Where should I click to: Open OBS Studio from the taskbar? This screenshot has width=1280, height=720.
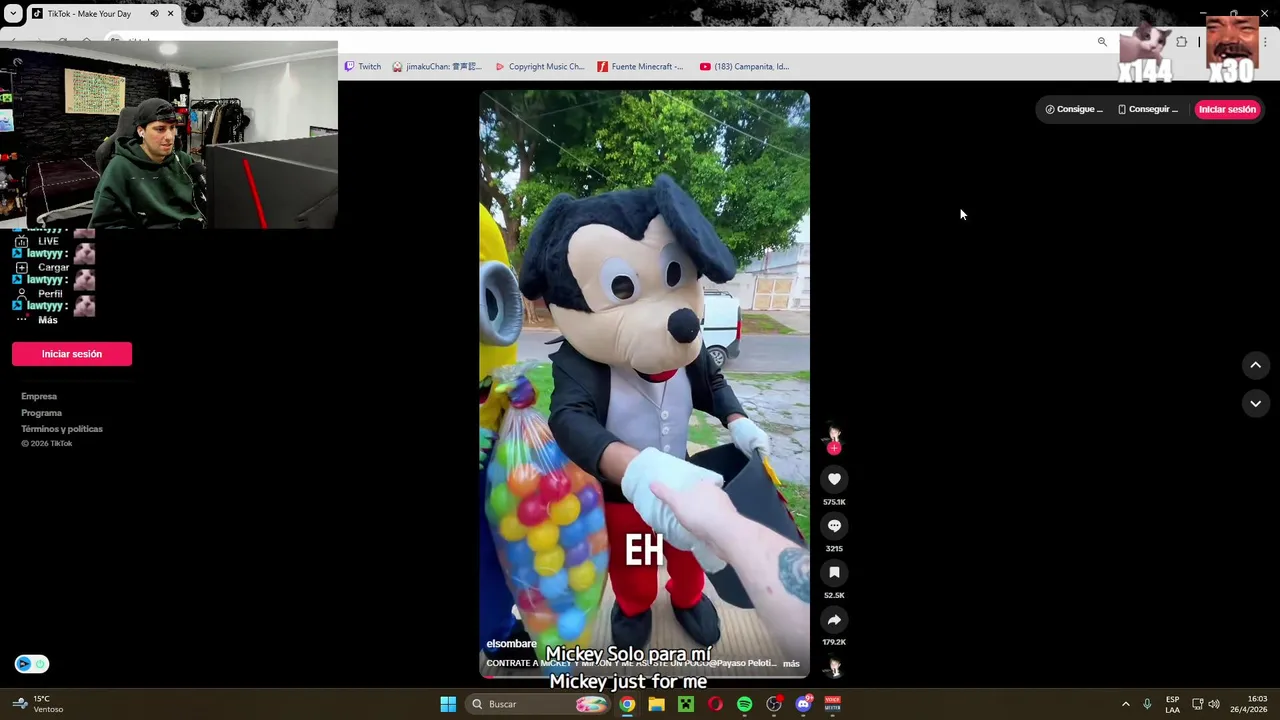(774, 704)
